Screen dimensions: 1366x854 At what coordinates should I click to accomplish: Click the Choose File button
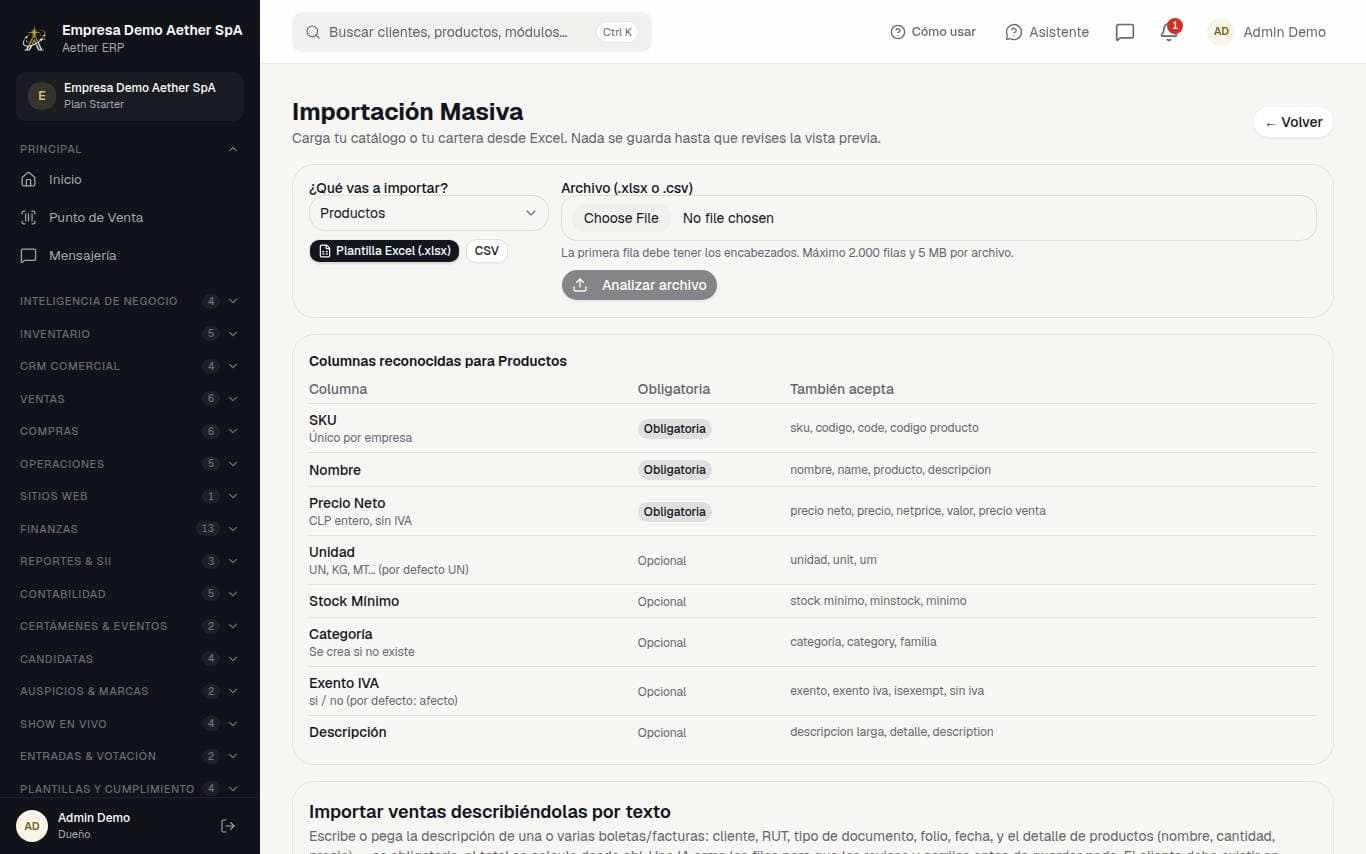[621, 218]
